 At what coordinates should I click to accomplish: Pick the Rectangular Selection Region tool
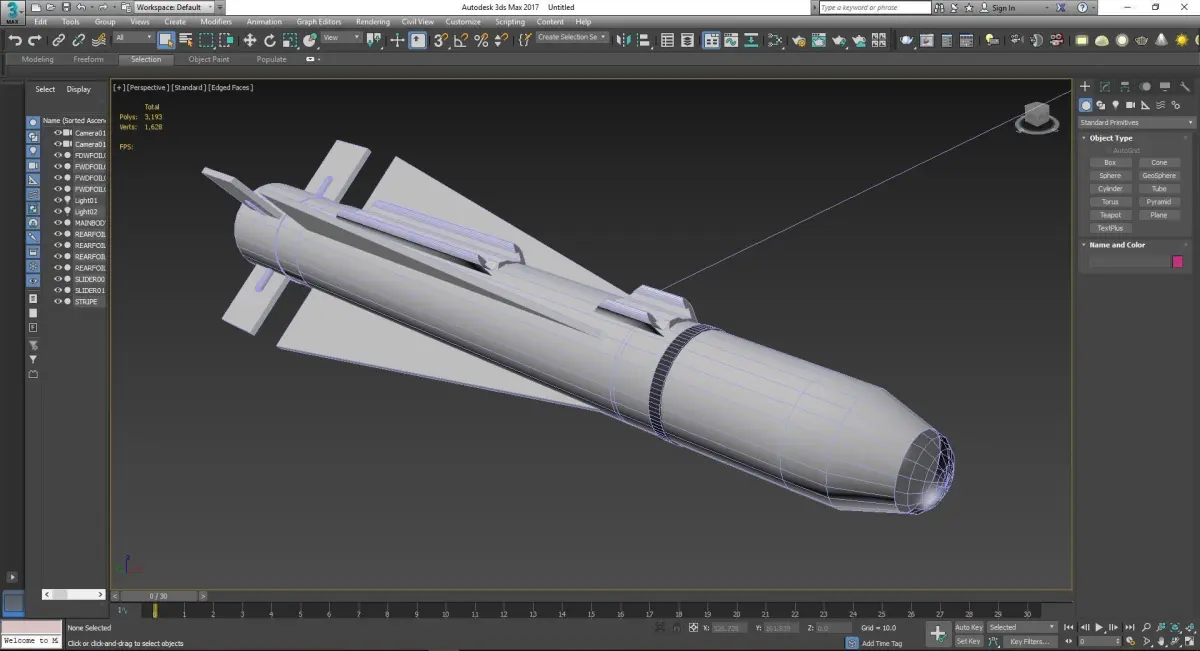pyautogui.click(x=206, y=40)
